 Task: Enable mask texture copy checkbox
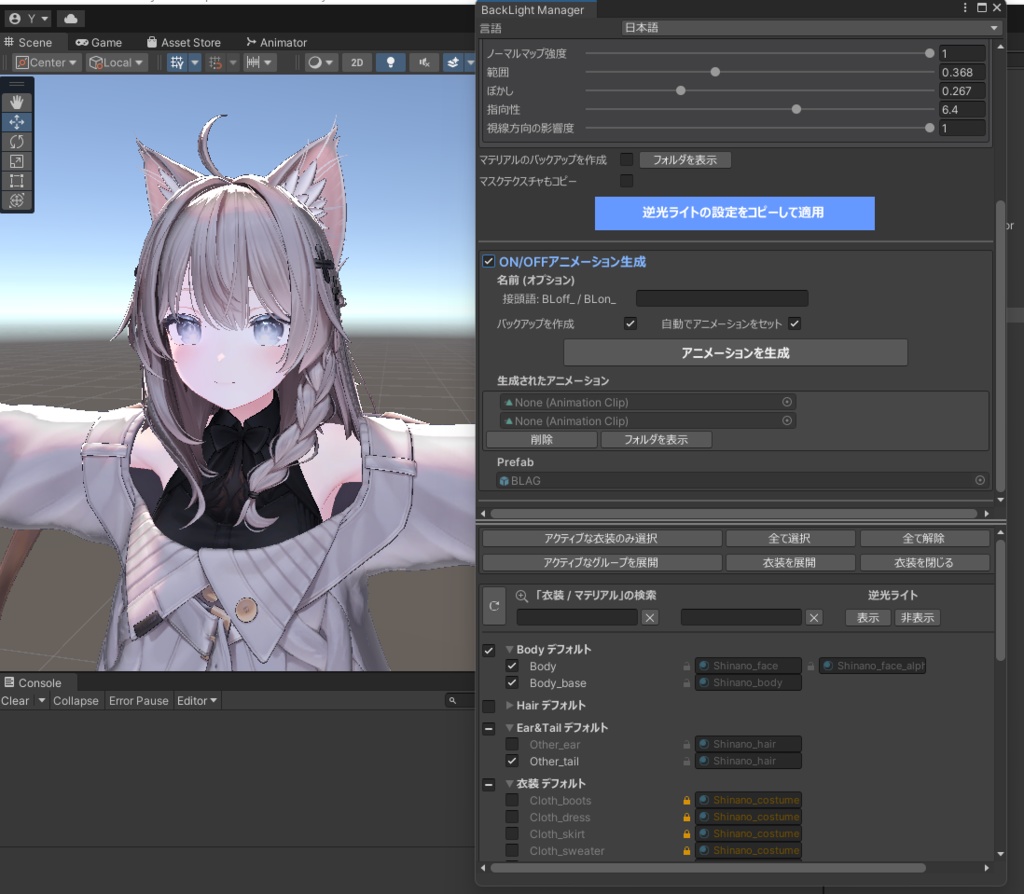tap(626, 181)
